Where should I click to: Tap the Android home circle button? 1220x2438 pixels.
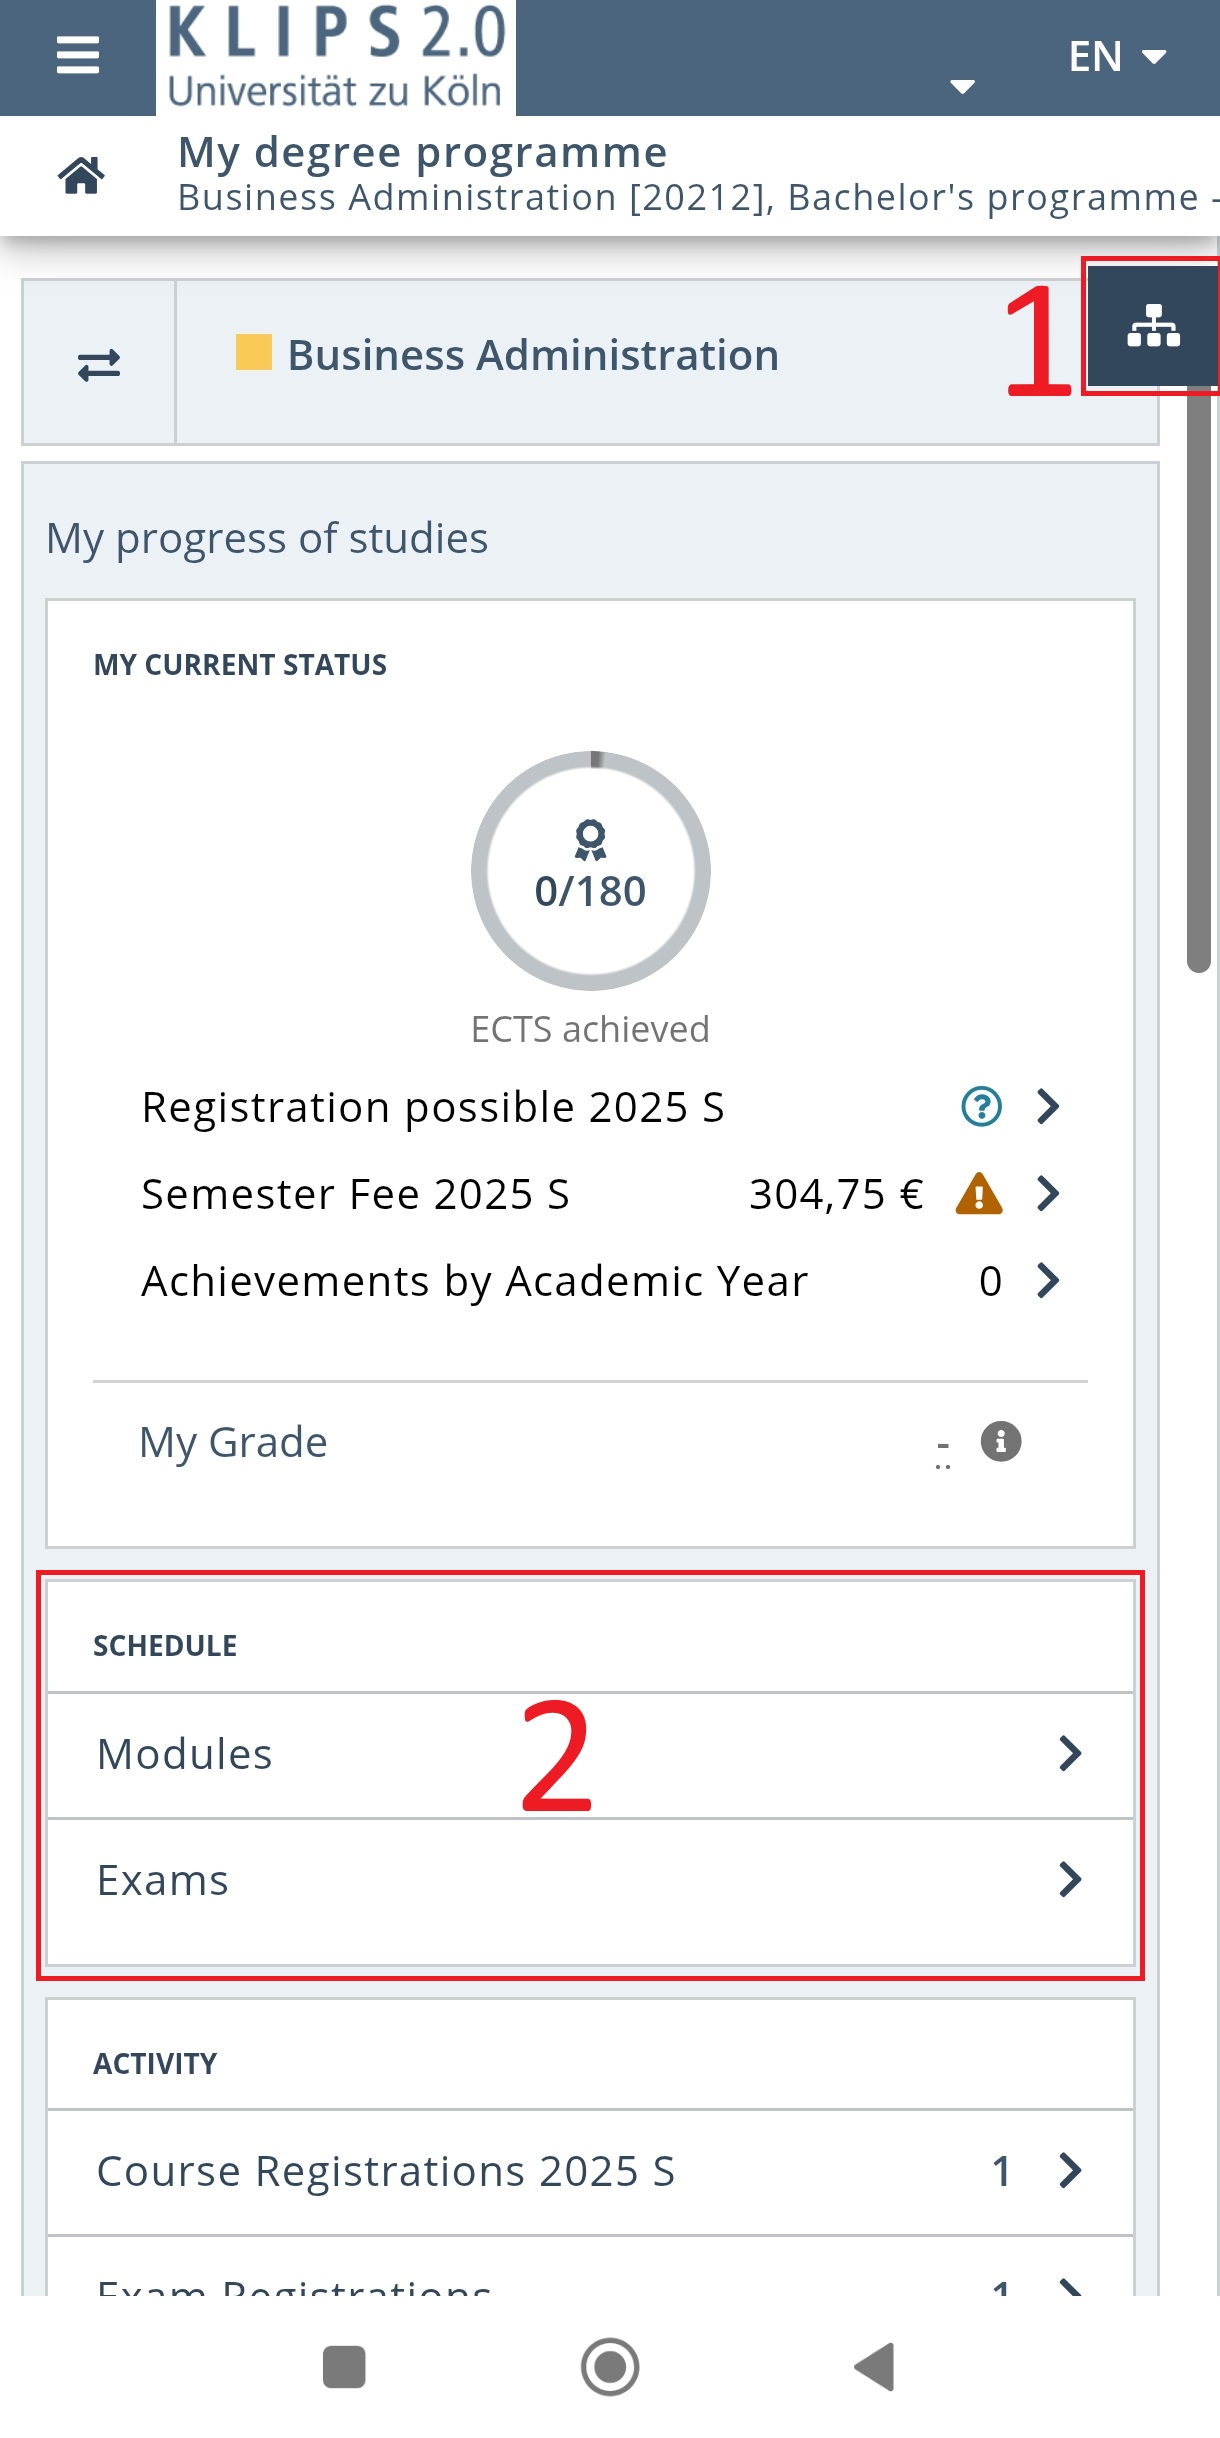[610, 2367]
